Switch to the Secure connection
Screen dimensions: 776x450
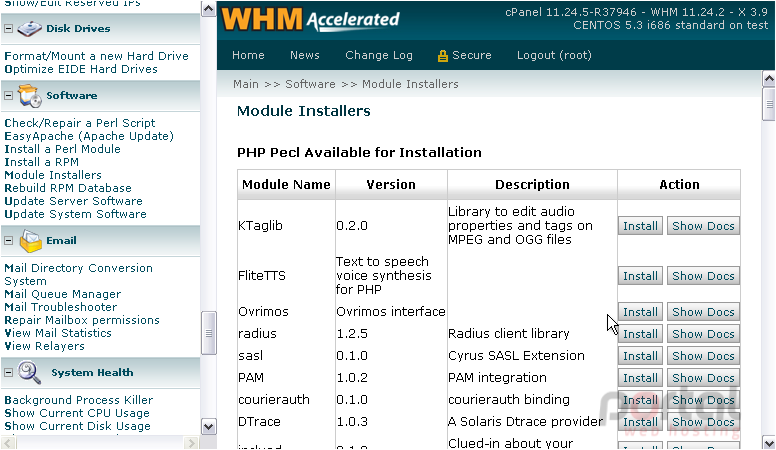click(x=472, y=55)
